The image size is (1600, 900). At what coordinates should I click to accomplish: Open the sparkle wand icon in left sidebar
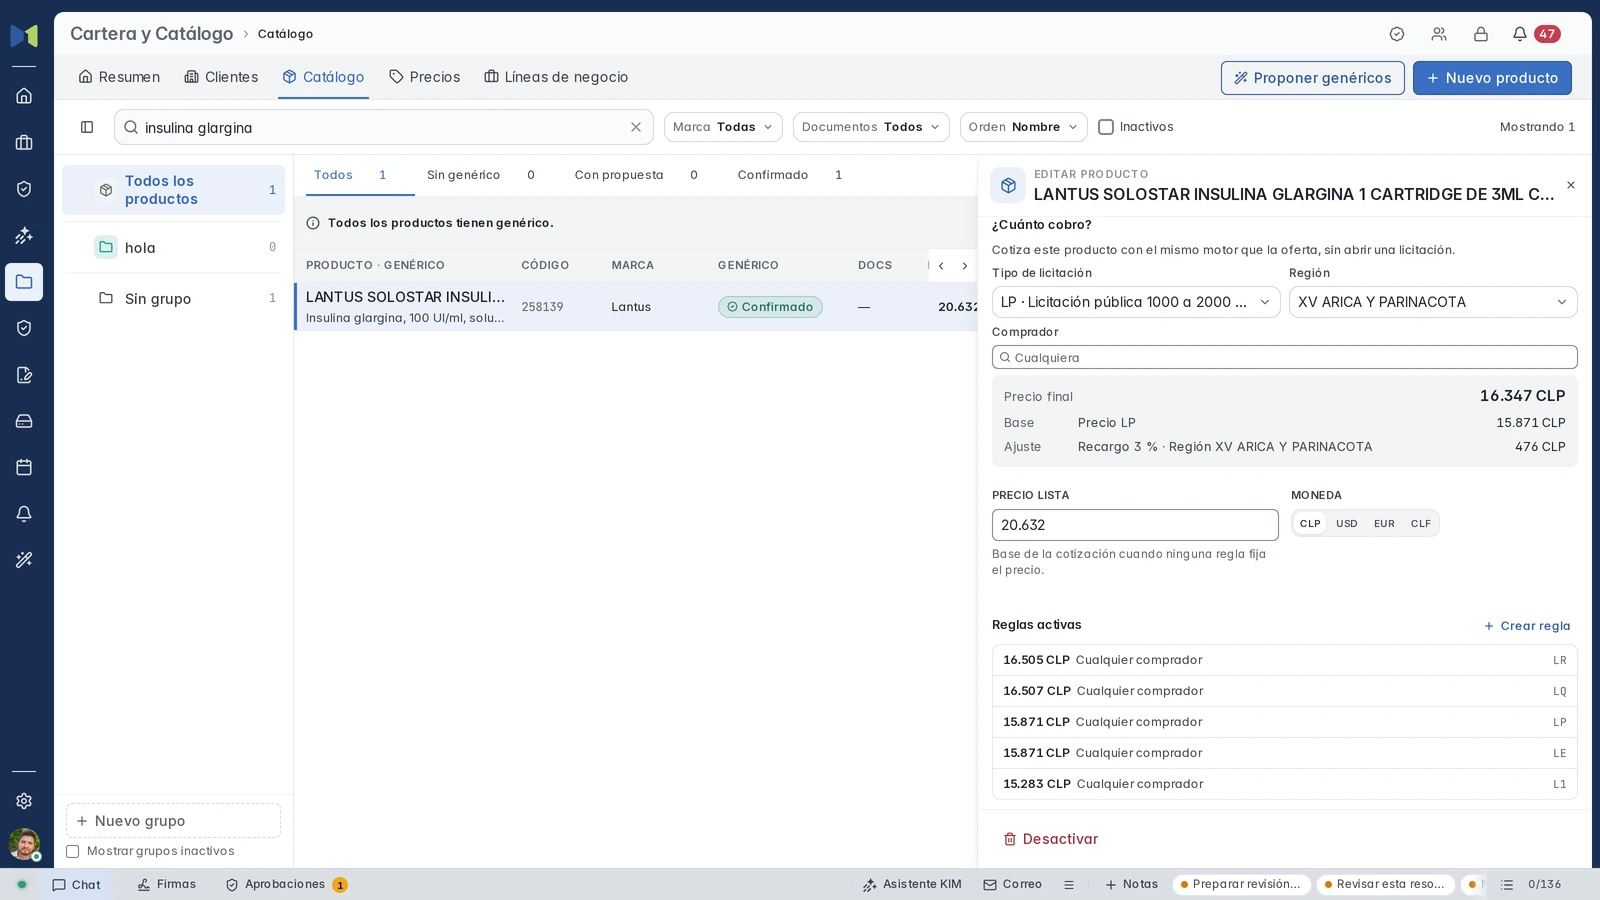coord(24,236)
